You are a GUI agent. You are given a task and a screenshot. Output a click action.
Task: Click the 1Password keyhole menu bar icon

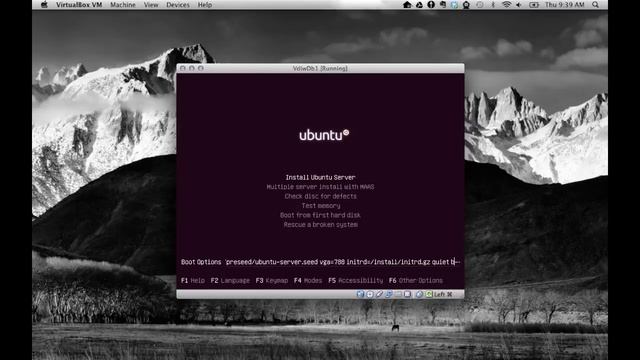(431, 5)
